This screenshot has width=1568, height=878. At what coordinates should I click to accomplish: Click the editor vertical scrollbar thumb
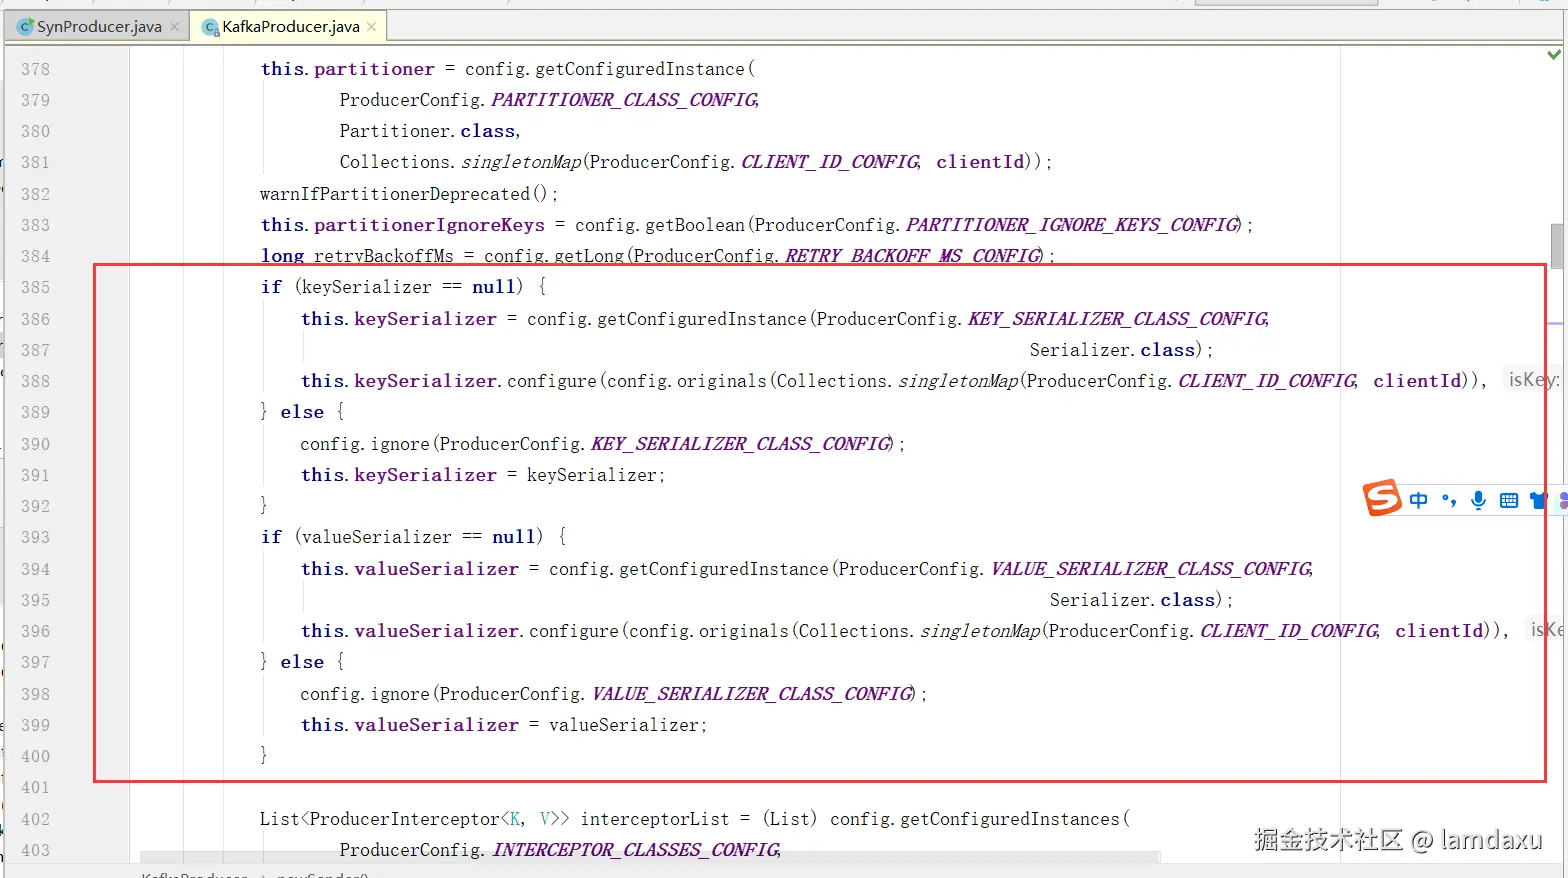tap(1557, 246)
